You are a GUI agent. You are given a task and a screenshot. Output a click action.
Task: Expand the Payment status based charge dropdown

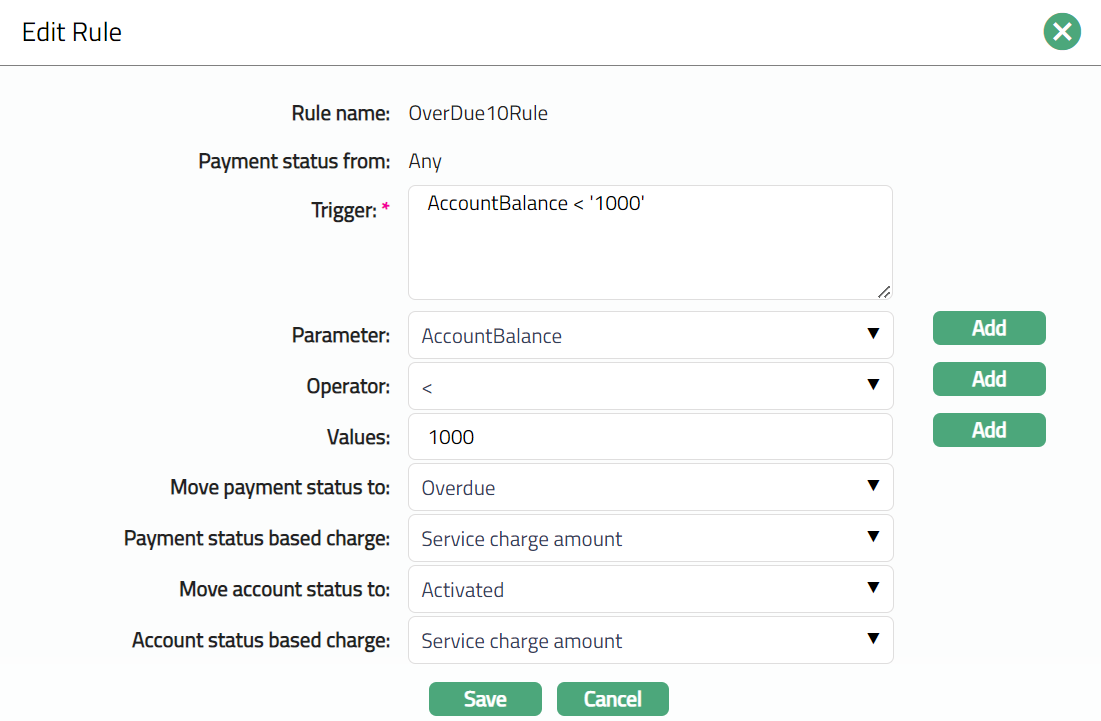point(650,539)
